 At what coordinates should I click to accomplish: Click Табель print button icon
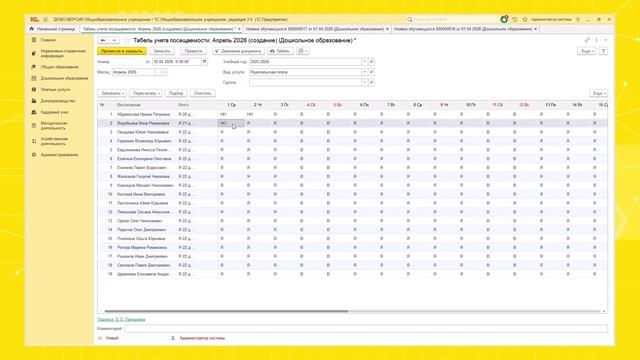[280, 51]
